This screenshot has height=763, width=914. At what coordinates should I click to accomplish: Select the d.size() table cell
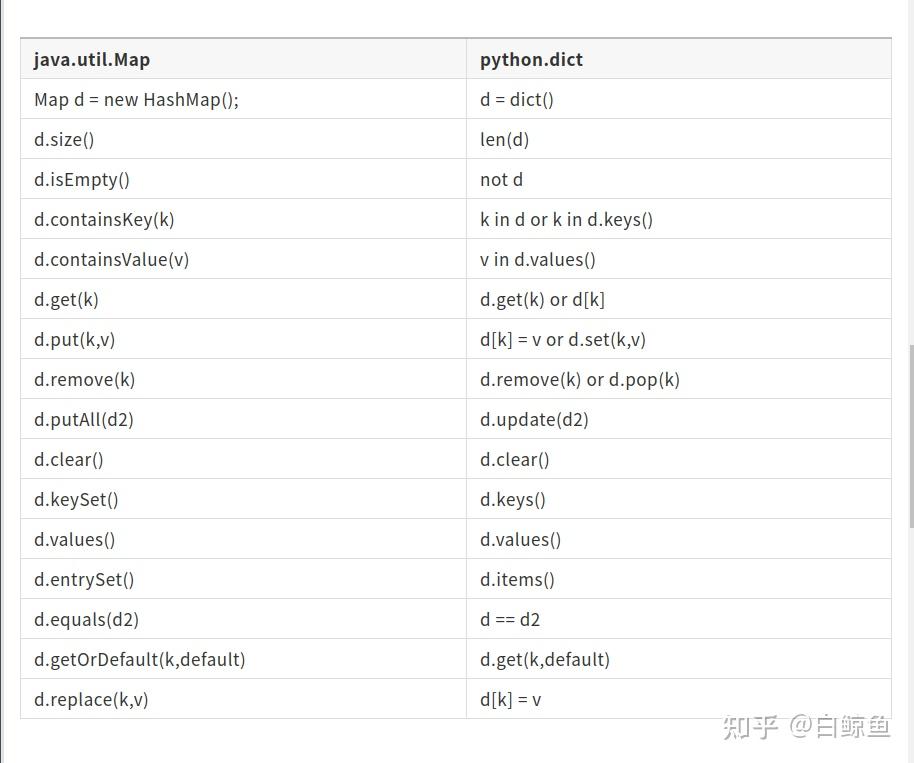[x=243, y=139]
